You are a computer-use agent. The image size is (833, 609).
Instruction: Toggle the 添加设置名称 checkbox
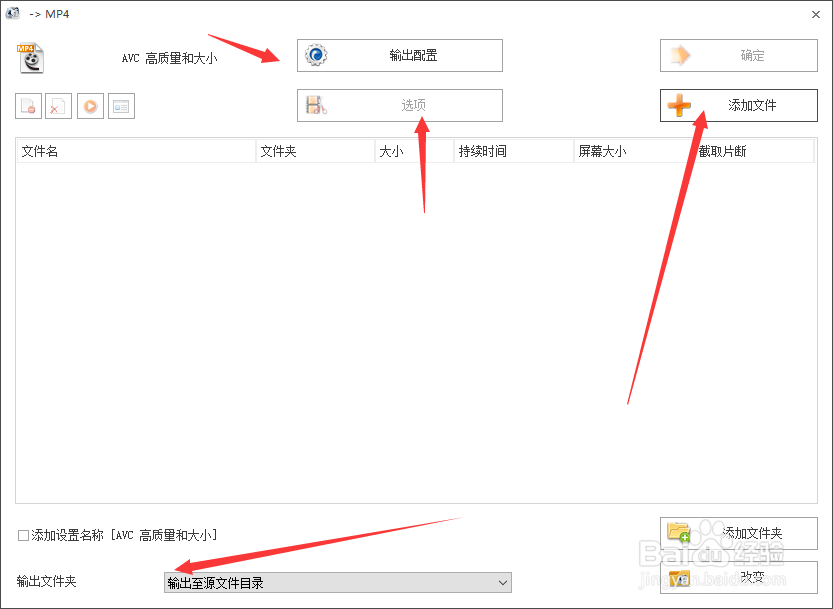[x=23, y=535]
